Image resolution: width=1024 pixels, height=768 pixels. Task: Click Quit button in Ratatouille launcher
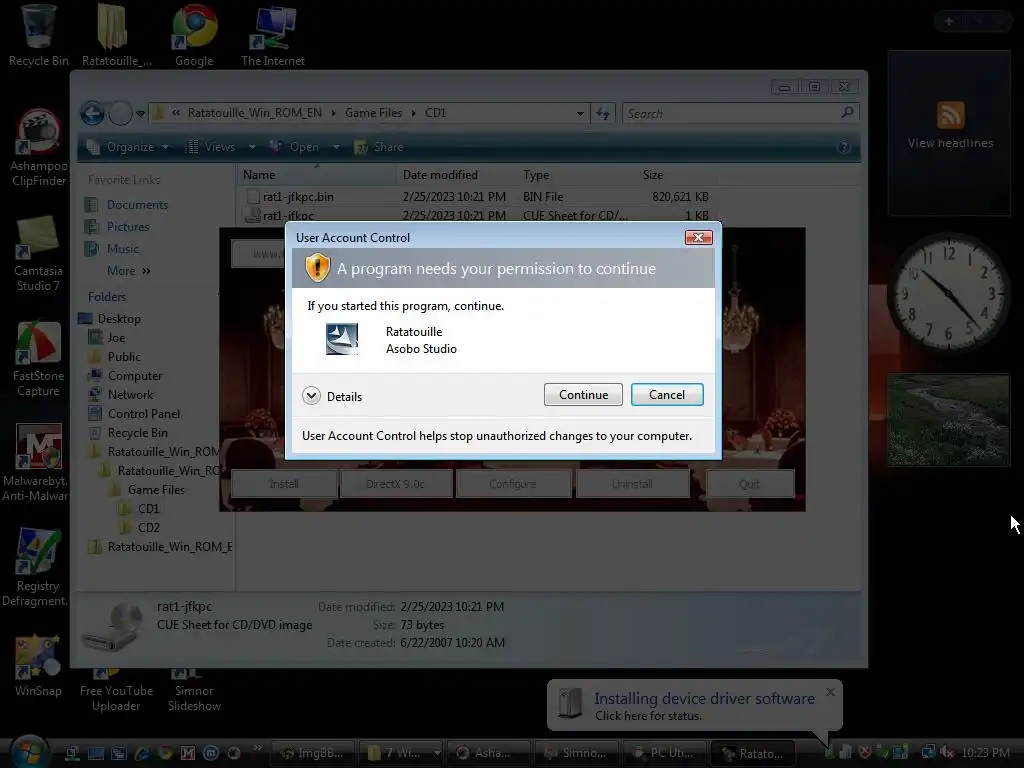[x=749, y=484]
